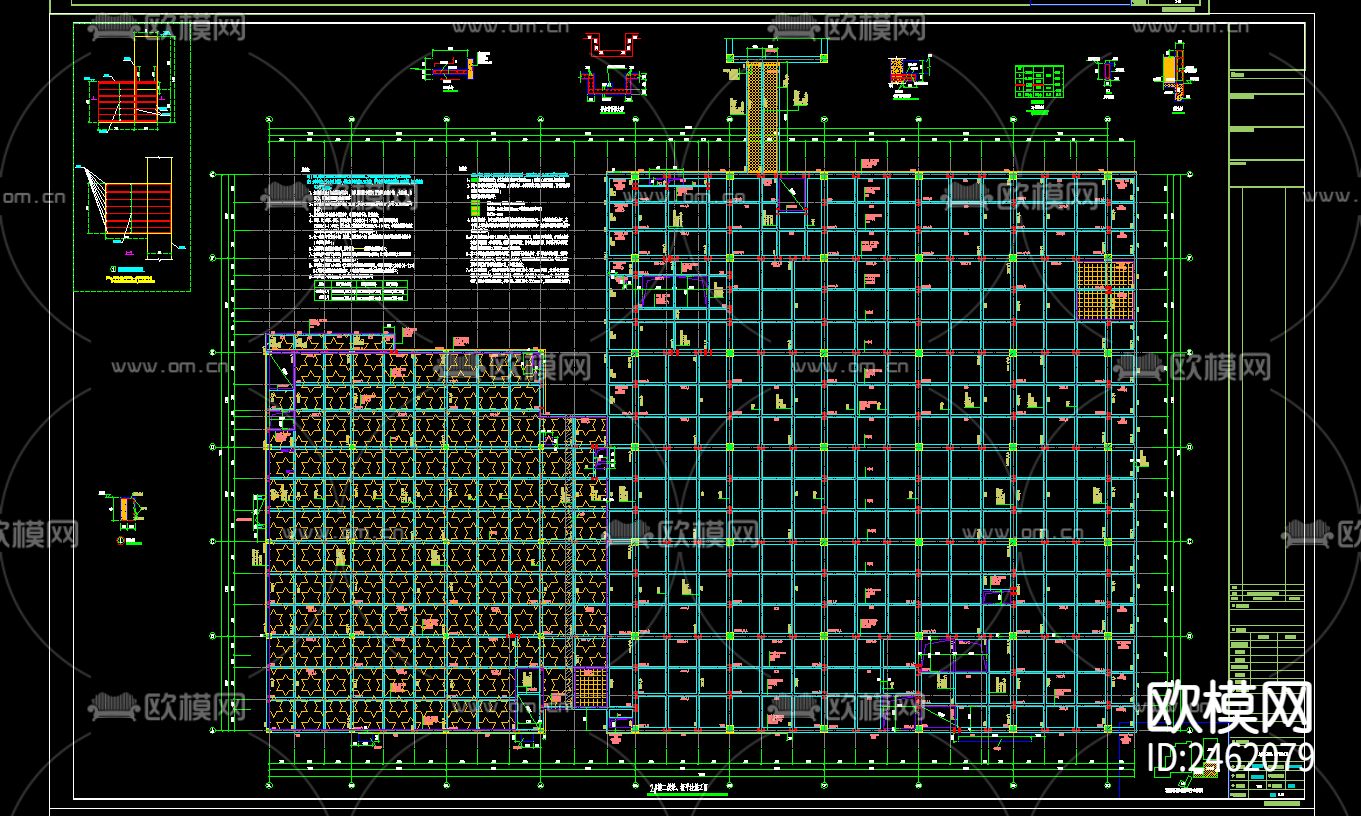The width and height of the screenshot is (1361, 816).
Task: Select the orange hatched square with red center
Action: [1106, 290]
